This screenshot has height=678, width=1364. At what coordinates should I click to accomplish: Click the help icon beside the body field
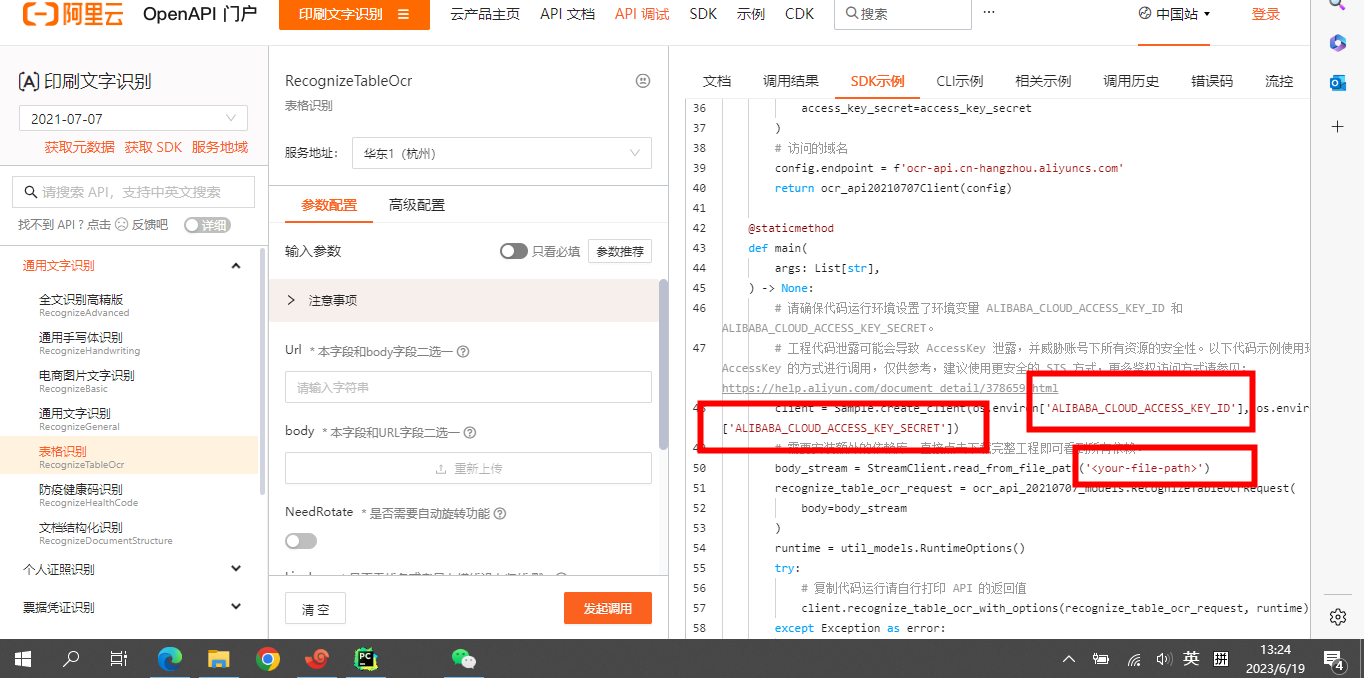tap(468, 433)
